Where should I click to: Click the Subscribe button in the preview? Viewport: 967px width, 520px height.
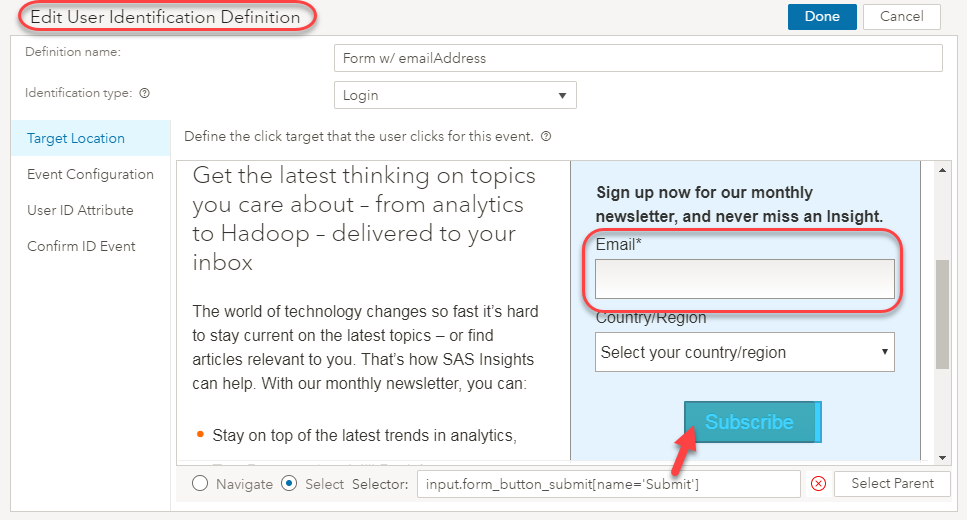point(752,422)
